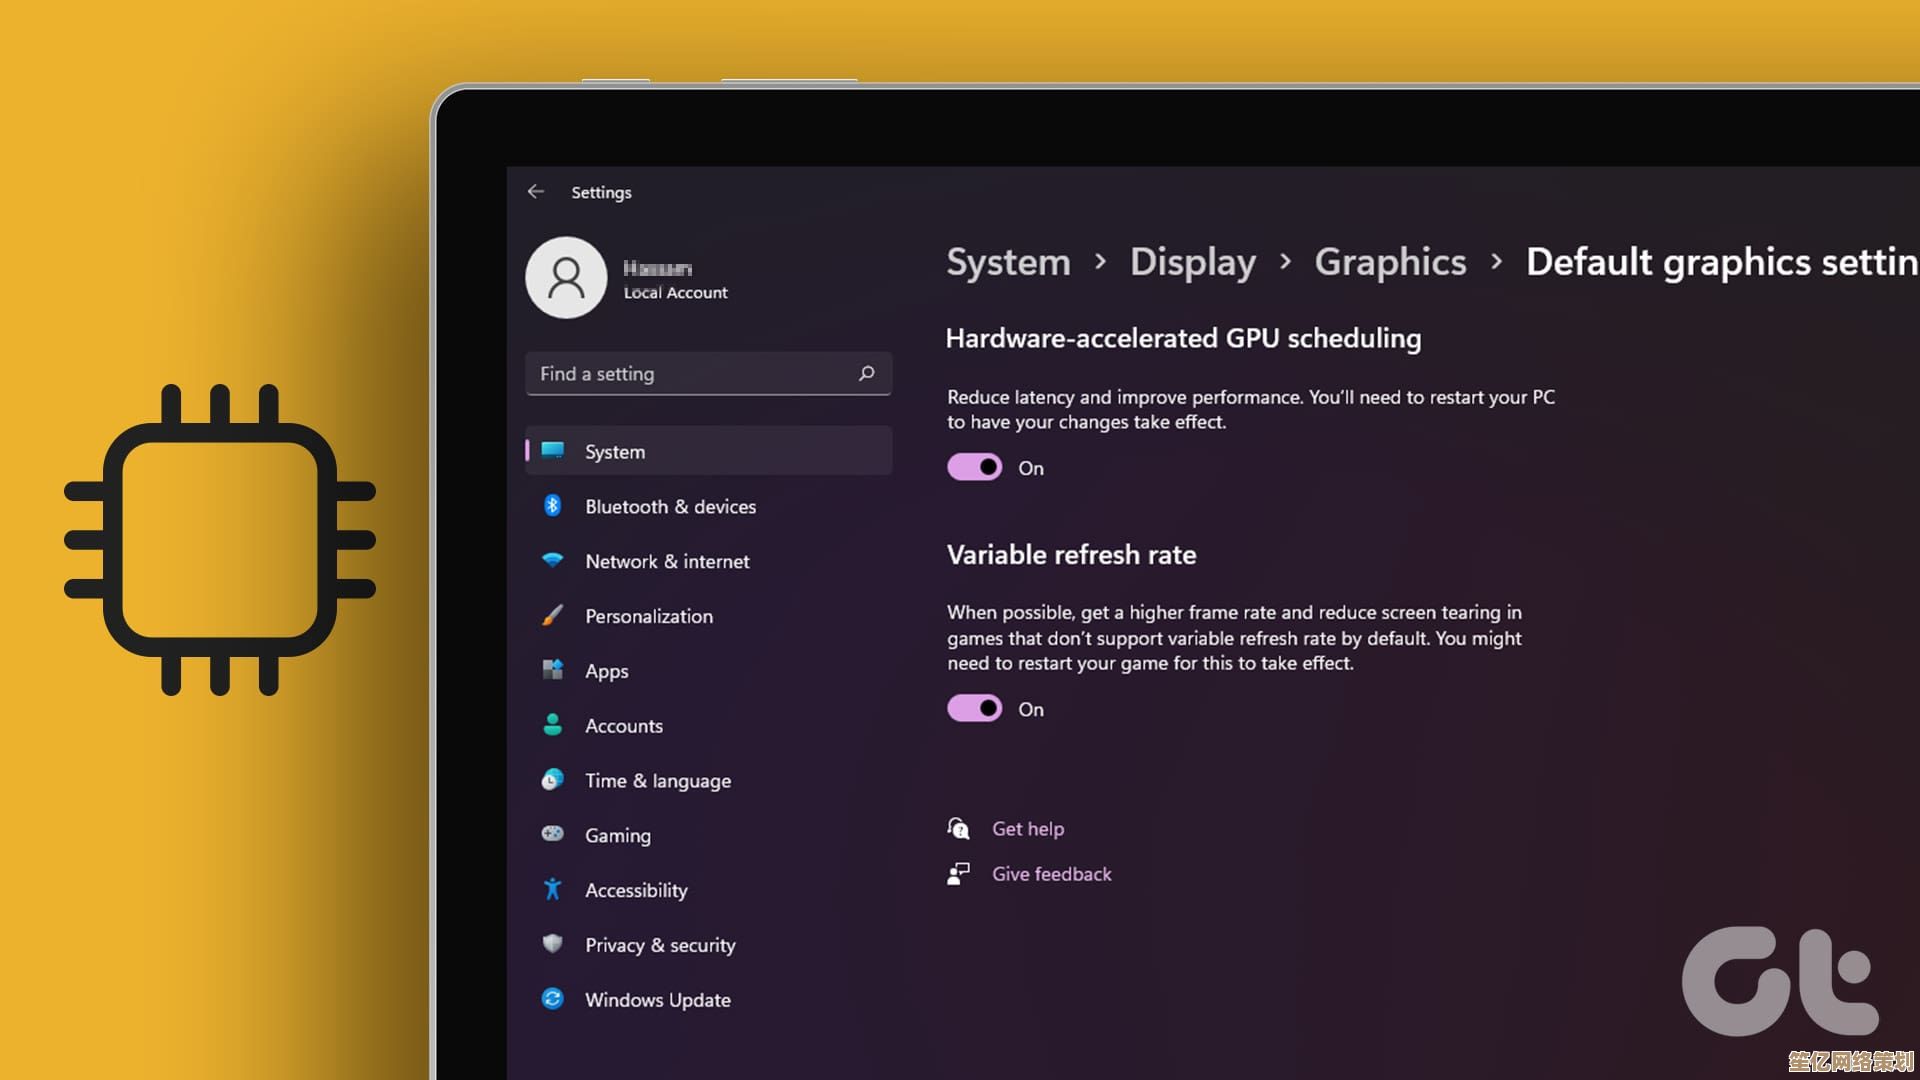The image size is (1920, 1080).
Task: Return to Graphics breadcrumb
Action: pos(1390,262)
